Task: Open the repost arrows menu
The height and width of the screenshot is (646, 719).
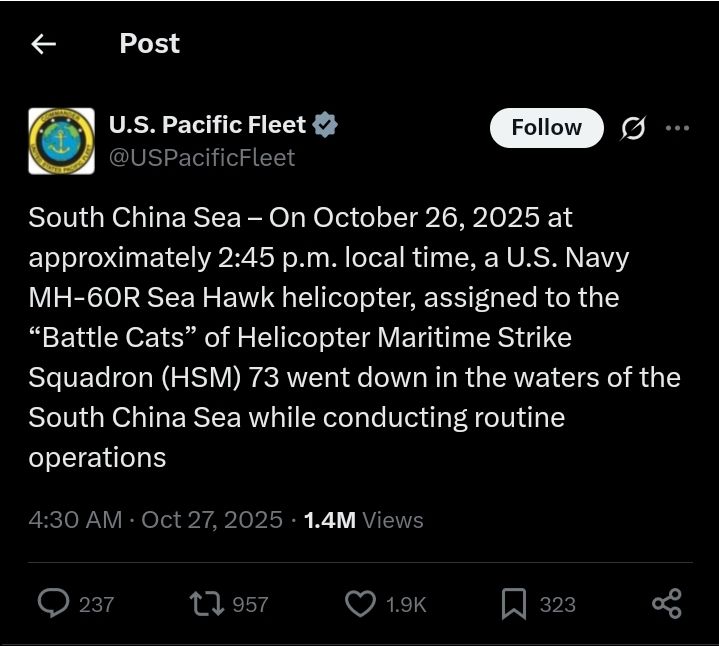Action: (206, 603)
